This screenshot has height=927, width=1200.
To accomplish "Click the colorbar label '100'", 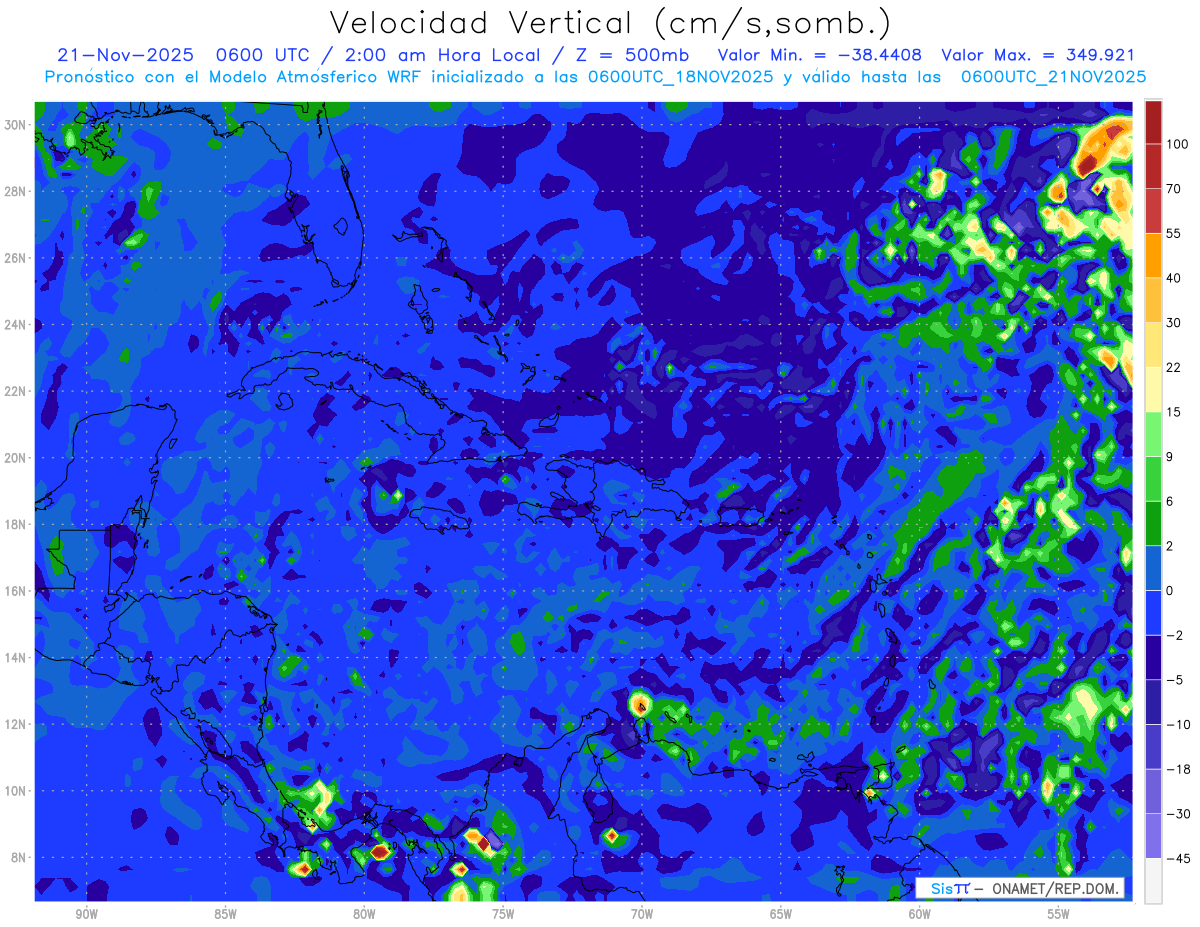I will [1177, 144].
